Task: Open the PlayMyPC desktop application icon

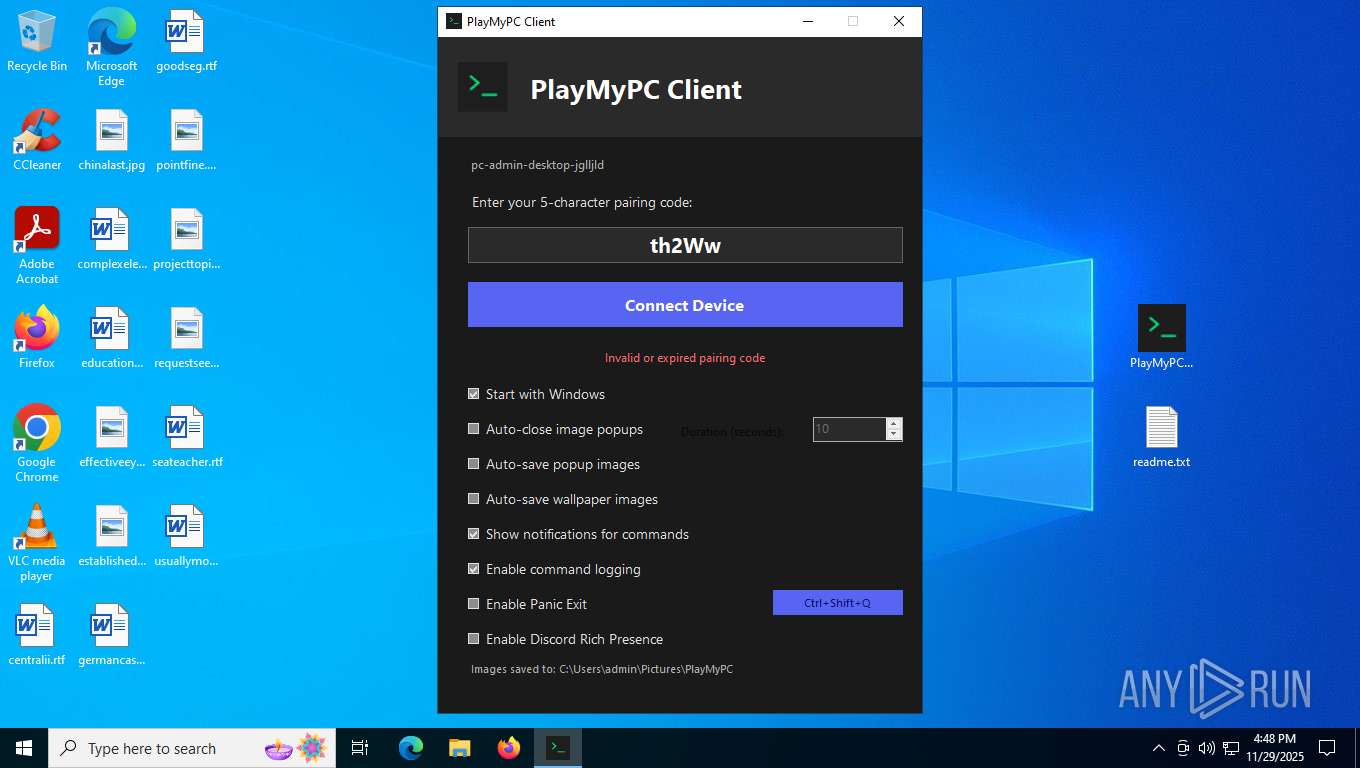Action: [1161, 337]
